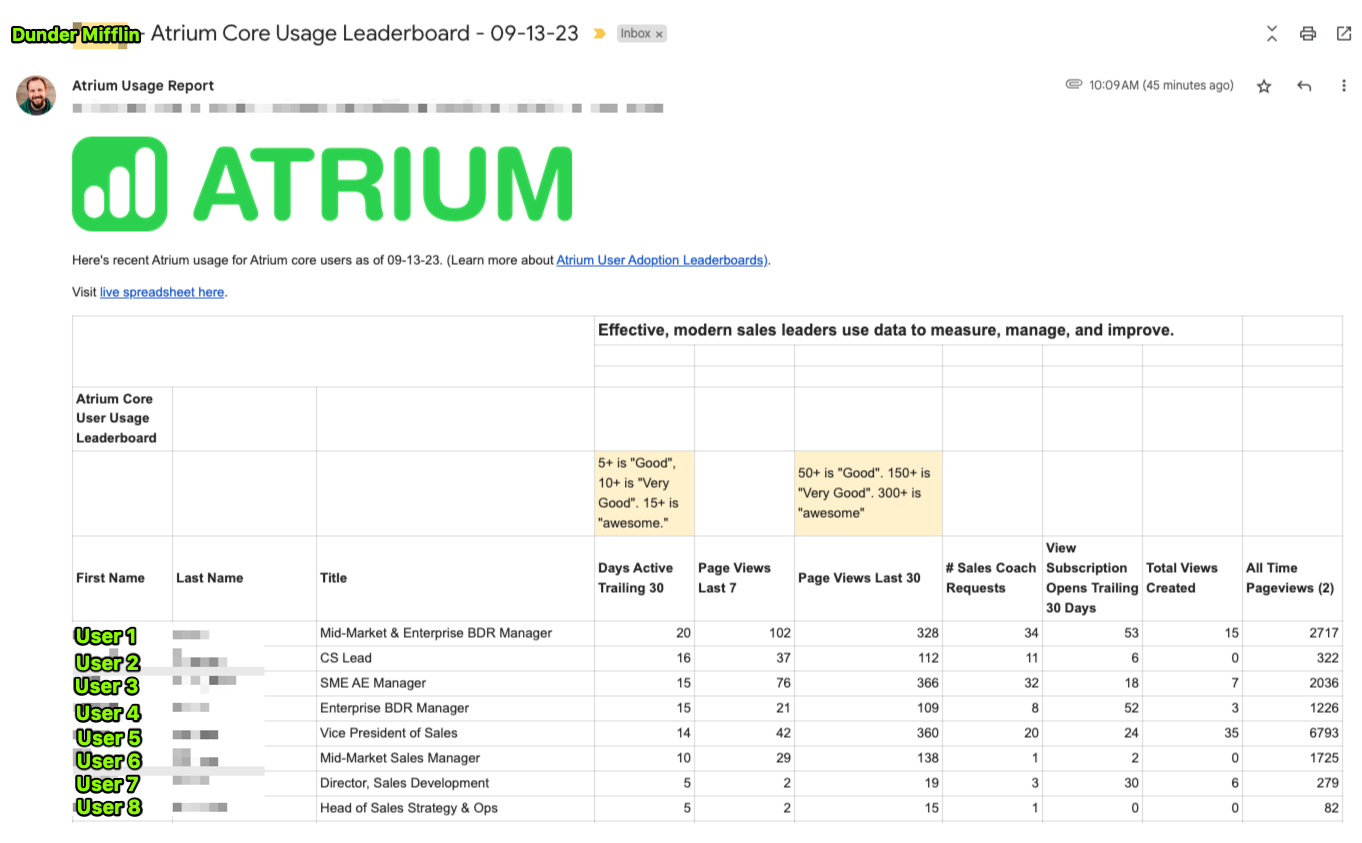Click the expand/collapse all arrows icon

point(1272,34)
